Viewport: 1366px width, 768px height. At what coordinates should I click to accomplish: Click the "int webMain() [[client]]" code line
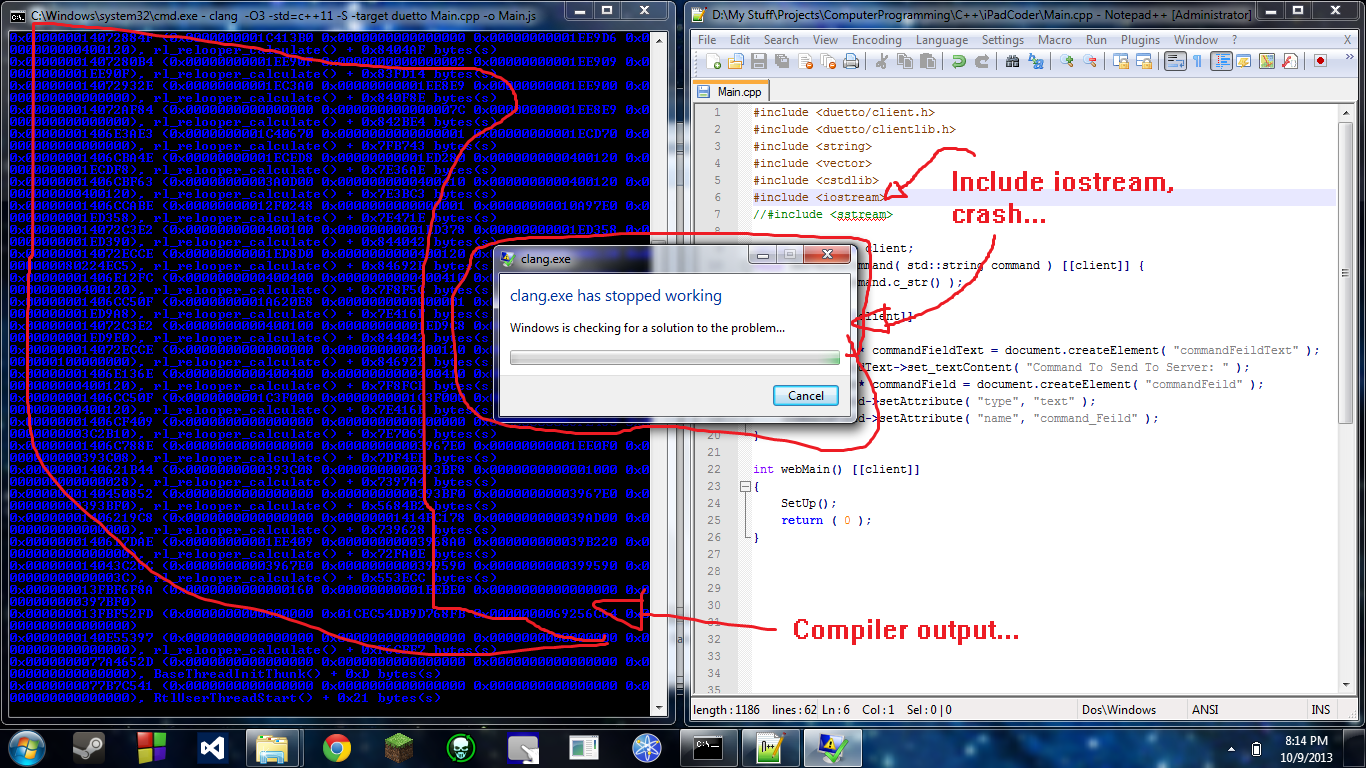[x=837, y=469]
